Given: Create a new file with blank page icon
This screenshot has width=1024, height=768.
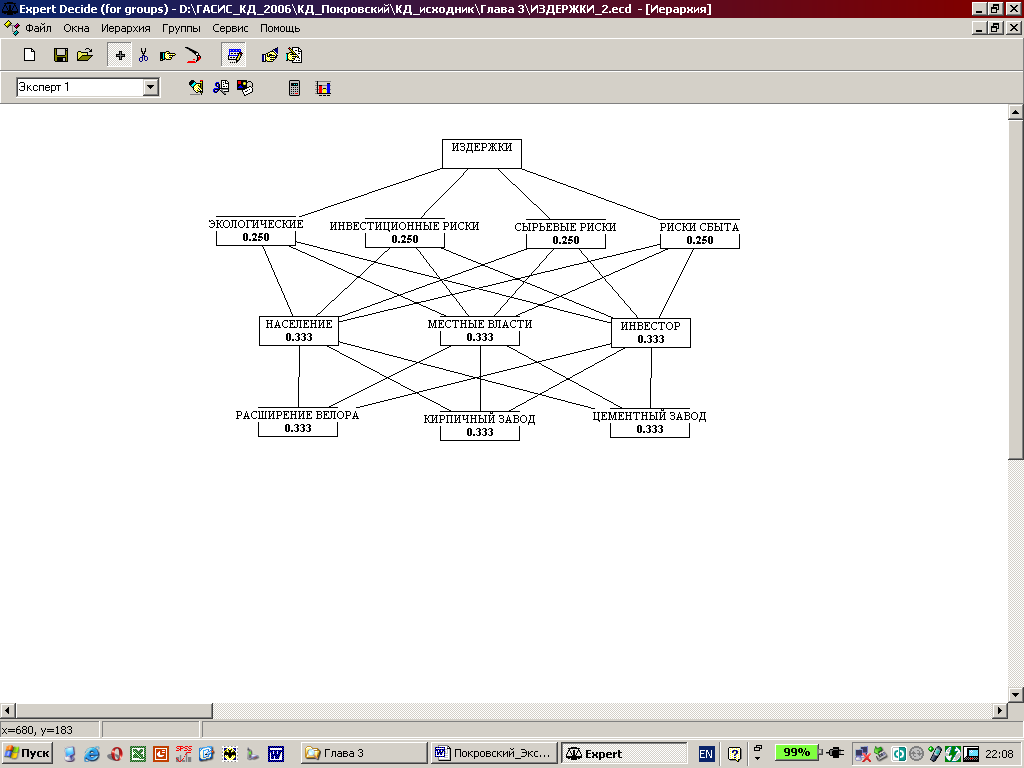Looking at the screenshot, I should (x=29, y=55).
